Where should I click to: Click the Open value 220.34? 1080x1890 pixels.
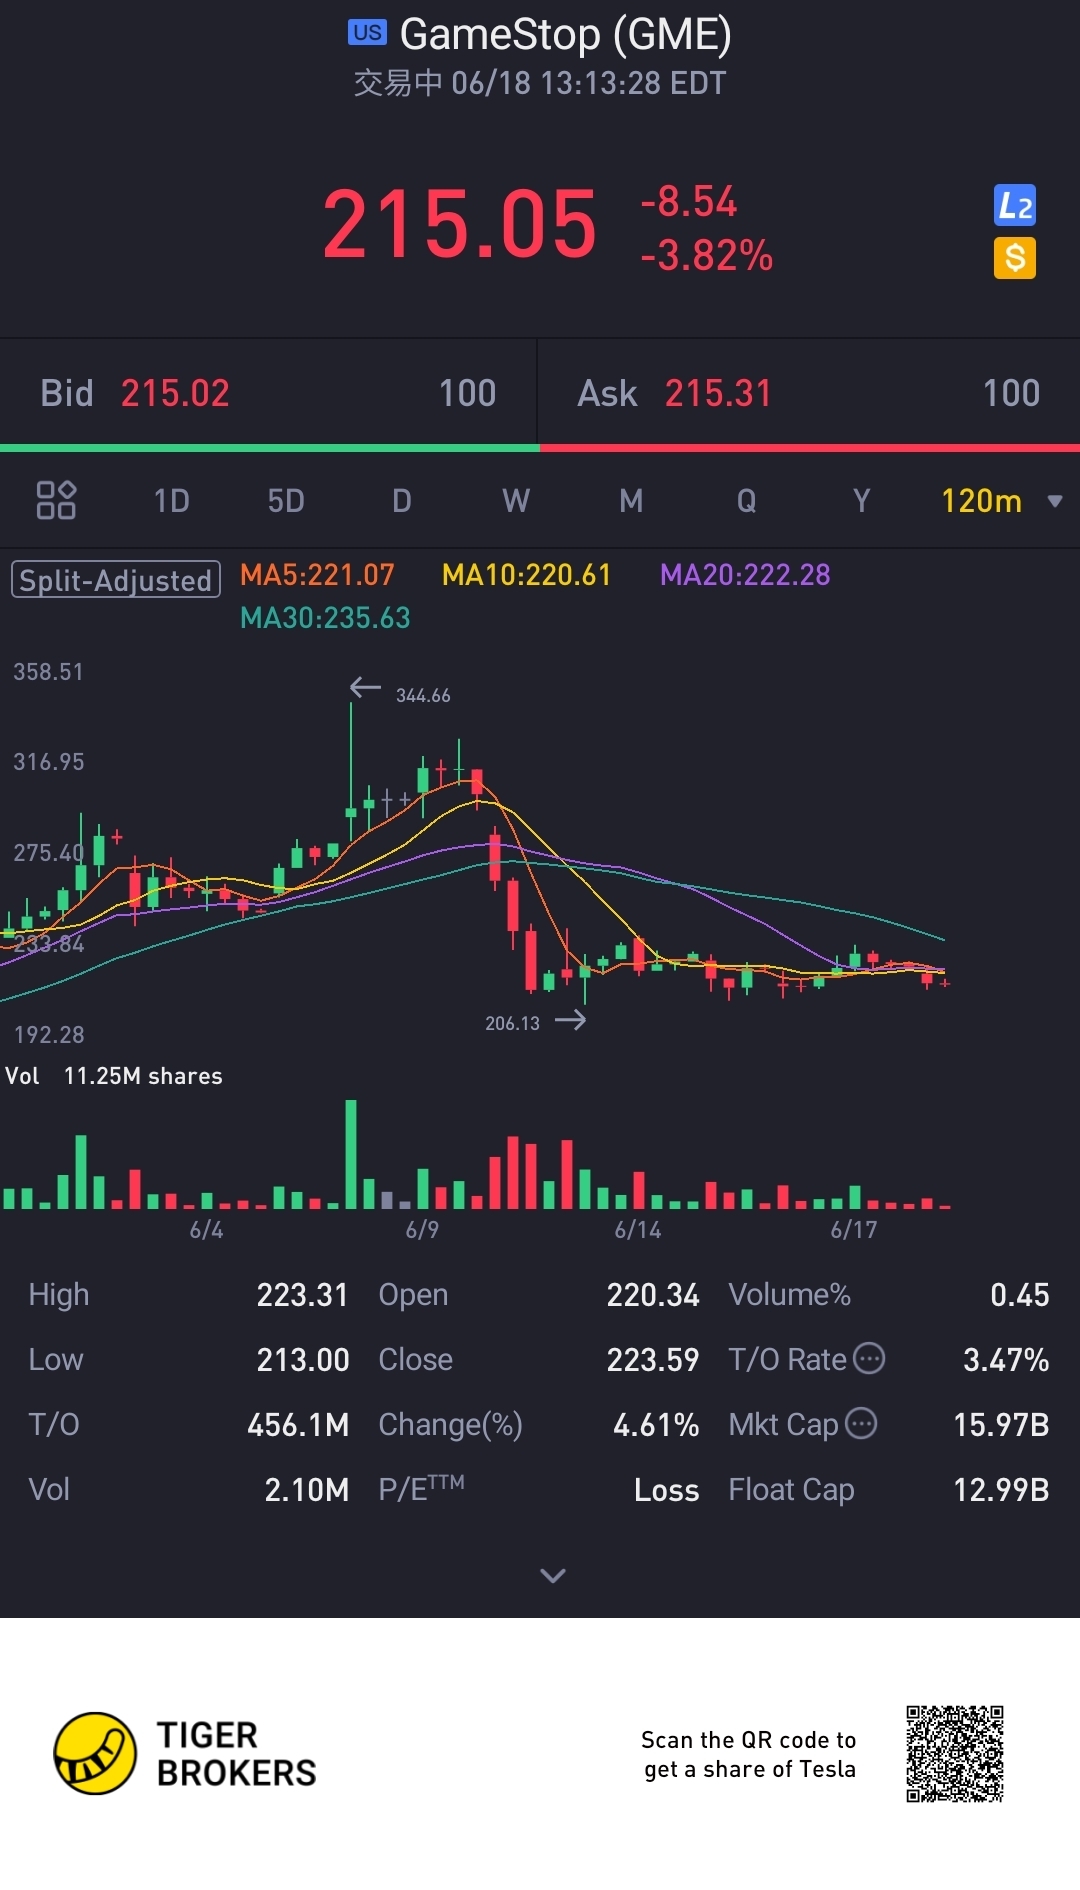coord(653,1295)
